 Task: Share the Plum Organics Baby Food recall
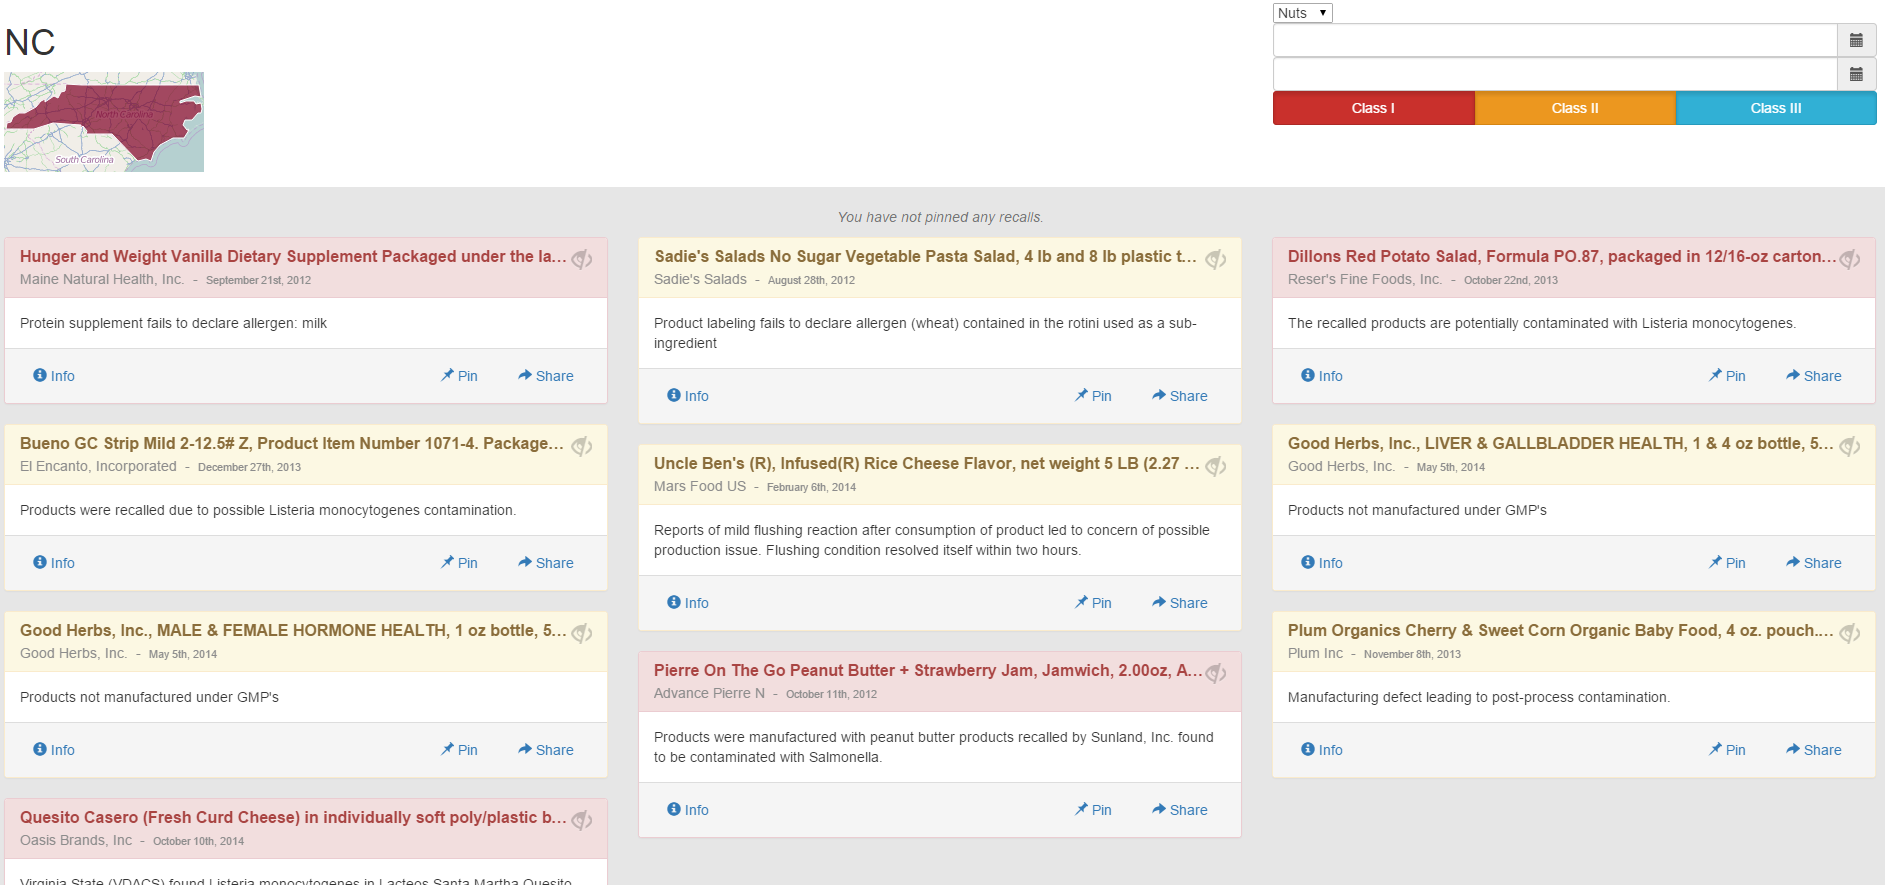click(x=1814, y=750)
